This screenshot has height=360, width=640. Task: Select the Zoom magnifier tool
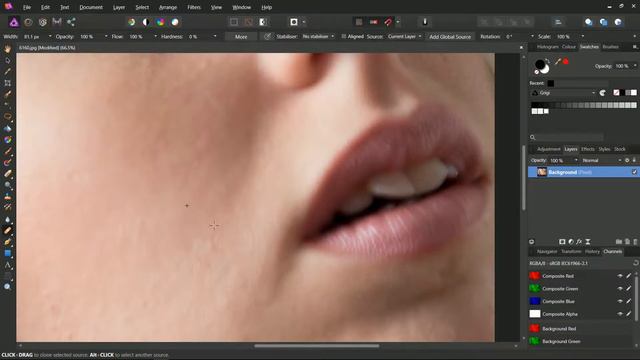tap(7, 287)
